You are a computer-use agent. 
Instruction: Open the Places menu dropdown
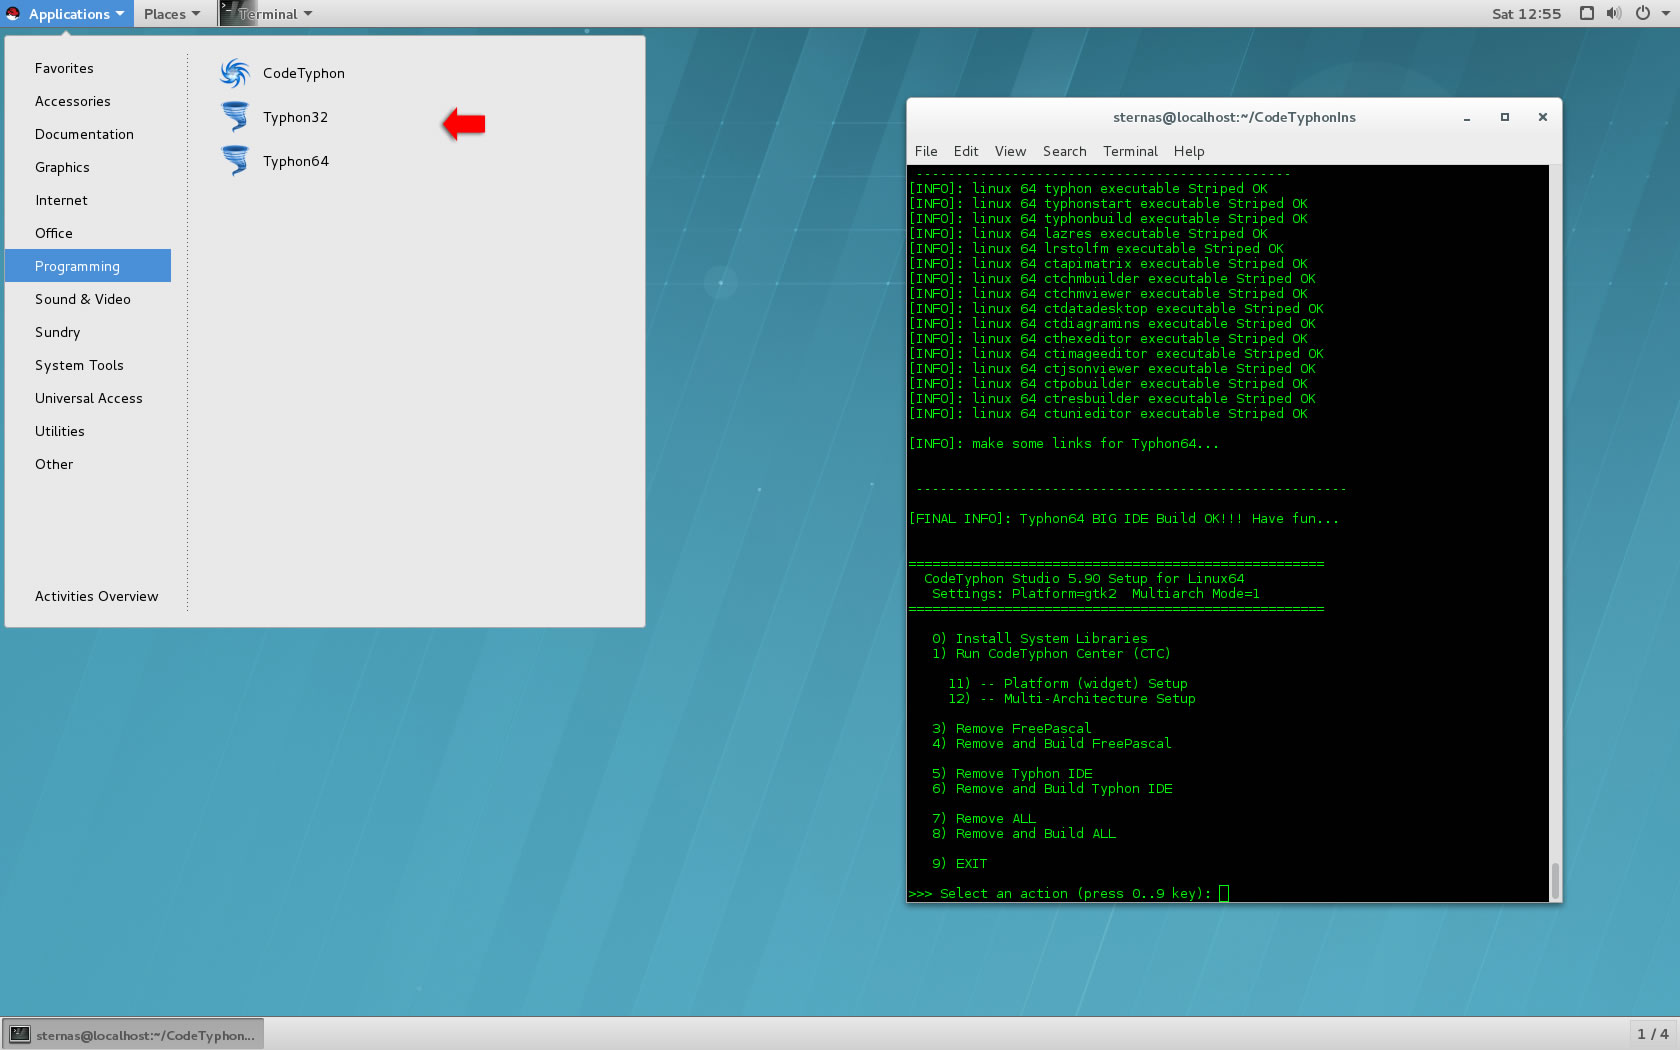pyautogui.click(x=171, y=13)
